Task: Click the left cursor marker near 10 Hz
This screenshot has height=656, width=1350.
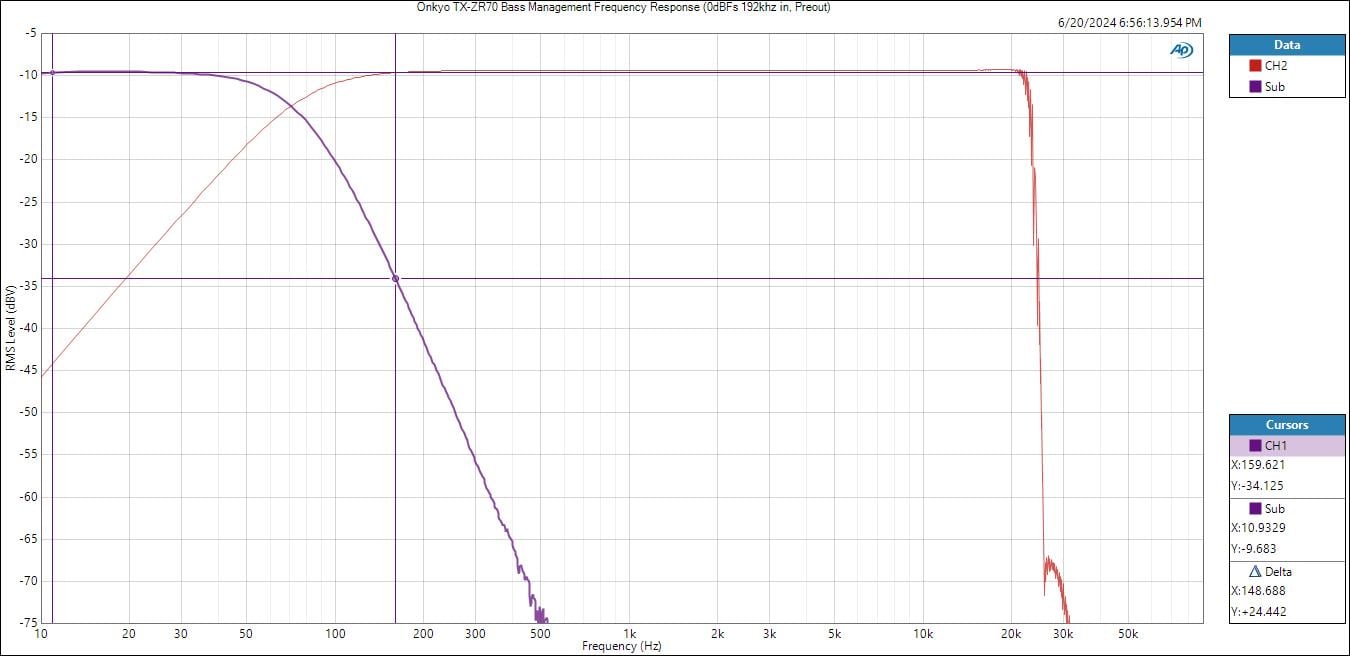Action: 52,73
